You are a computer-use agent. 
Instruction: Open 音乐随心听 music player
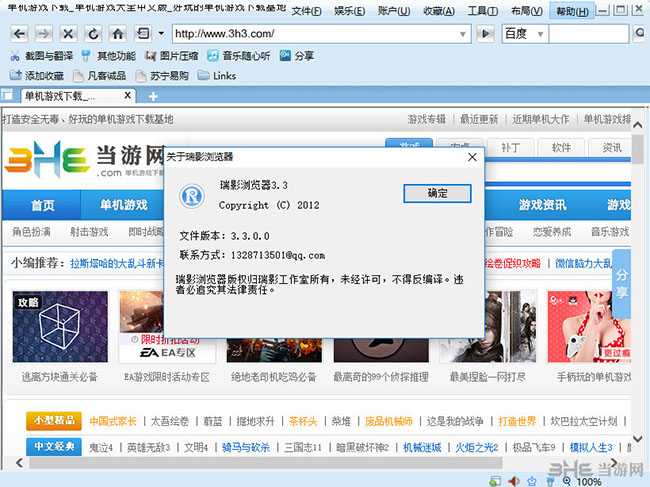[x=239, y=56]
